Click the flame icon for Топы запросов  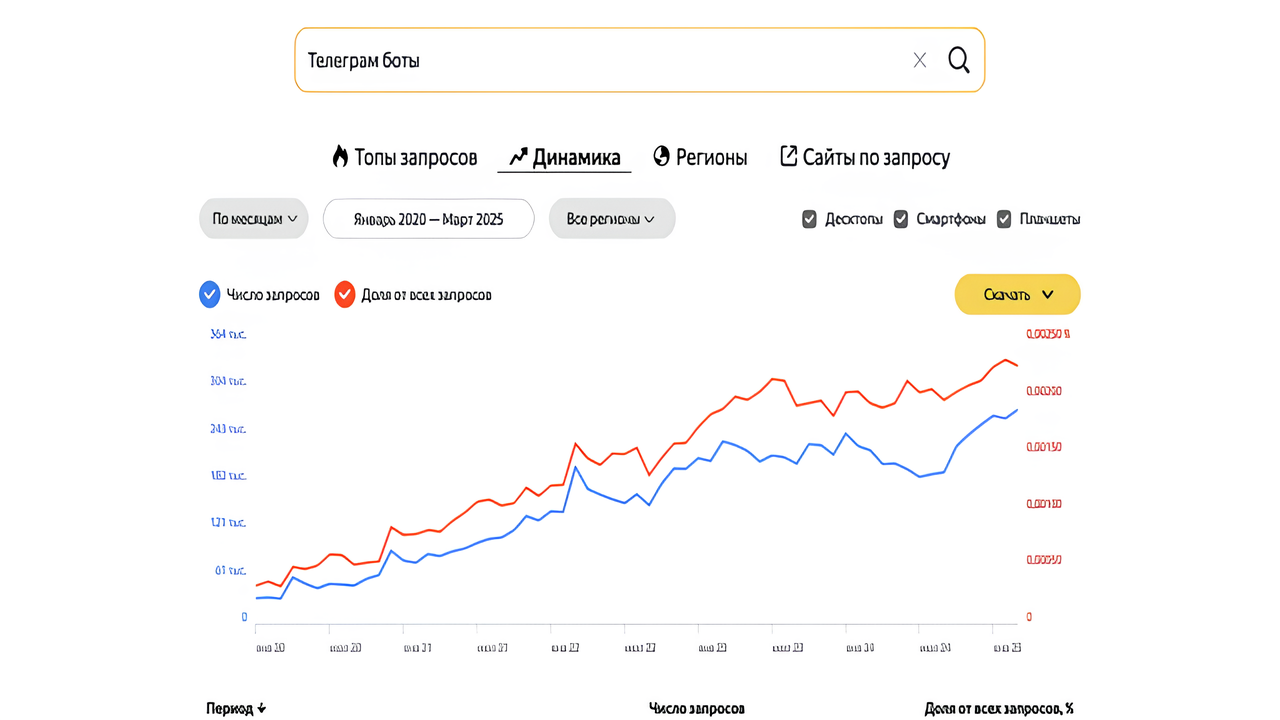click(x=340, y=156)
